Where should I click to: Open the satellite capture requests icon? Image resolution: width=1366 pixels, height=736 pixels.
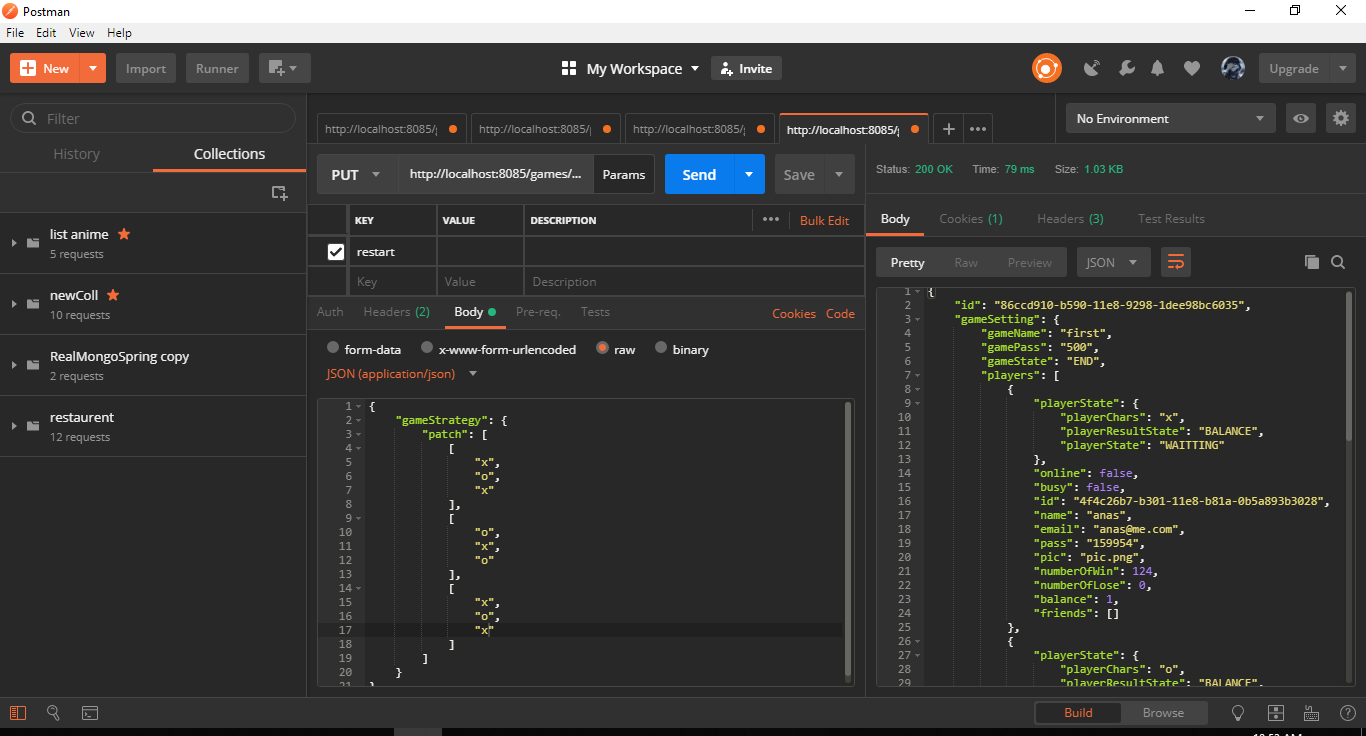tap(1092, 68)
